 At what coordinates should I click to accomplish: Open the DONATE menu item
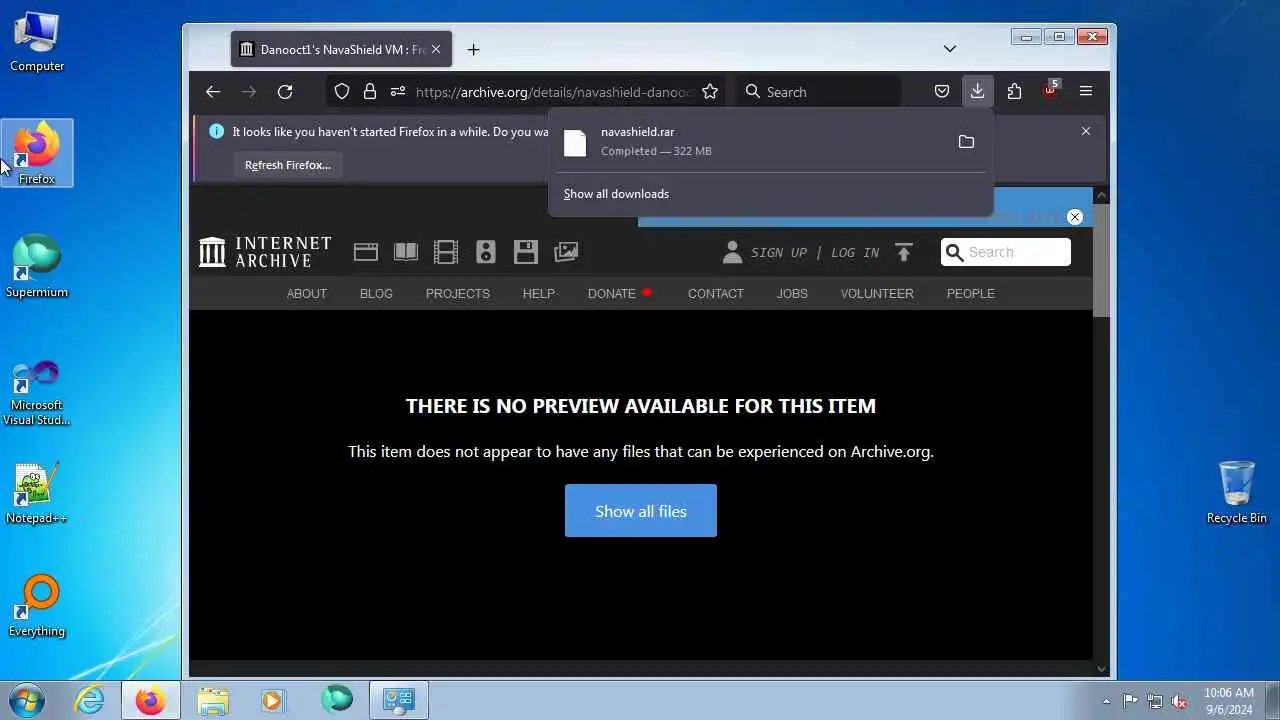[612, 293]
